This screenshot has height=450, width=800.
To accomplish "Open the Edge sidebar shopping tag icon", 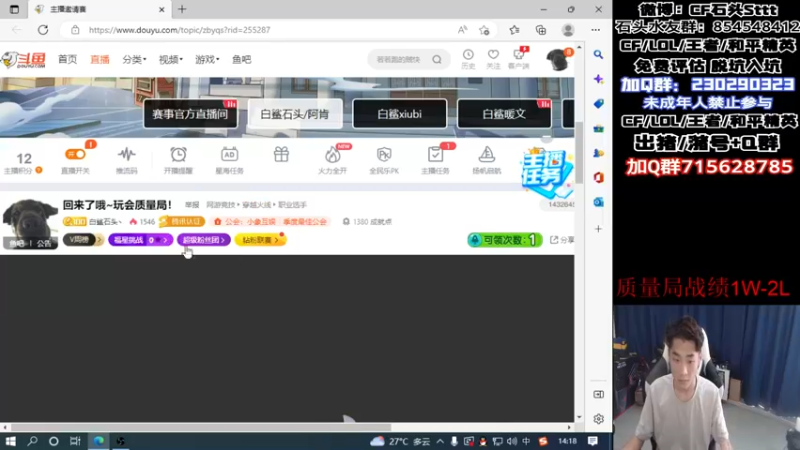I will pos(598,104).
